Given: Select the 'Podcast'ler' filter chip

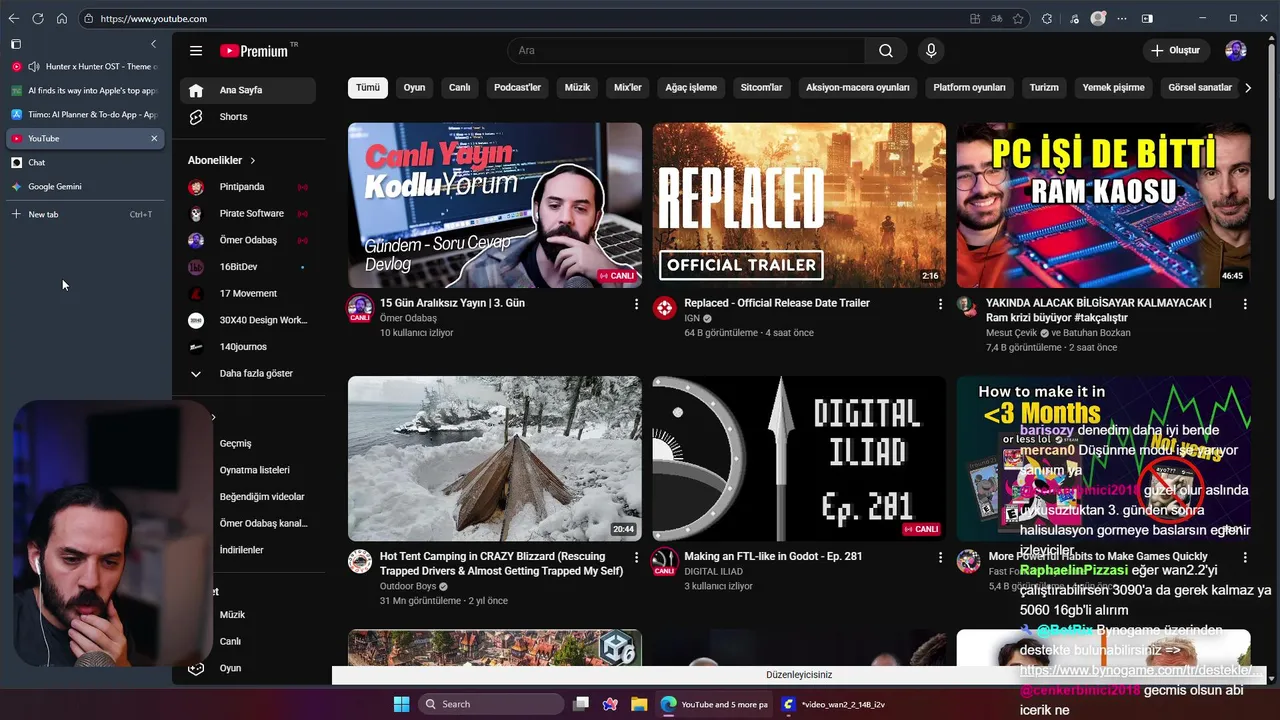Looking at the screenshot, I should coord(517,88).
